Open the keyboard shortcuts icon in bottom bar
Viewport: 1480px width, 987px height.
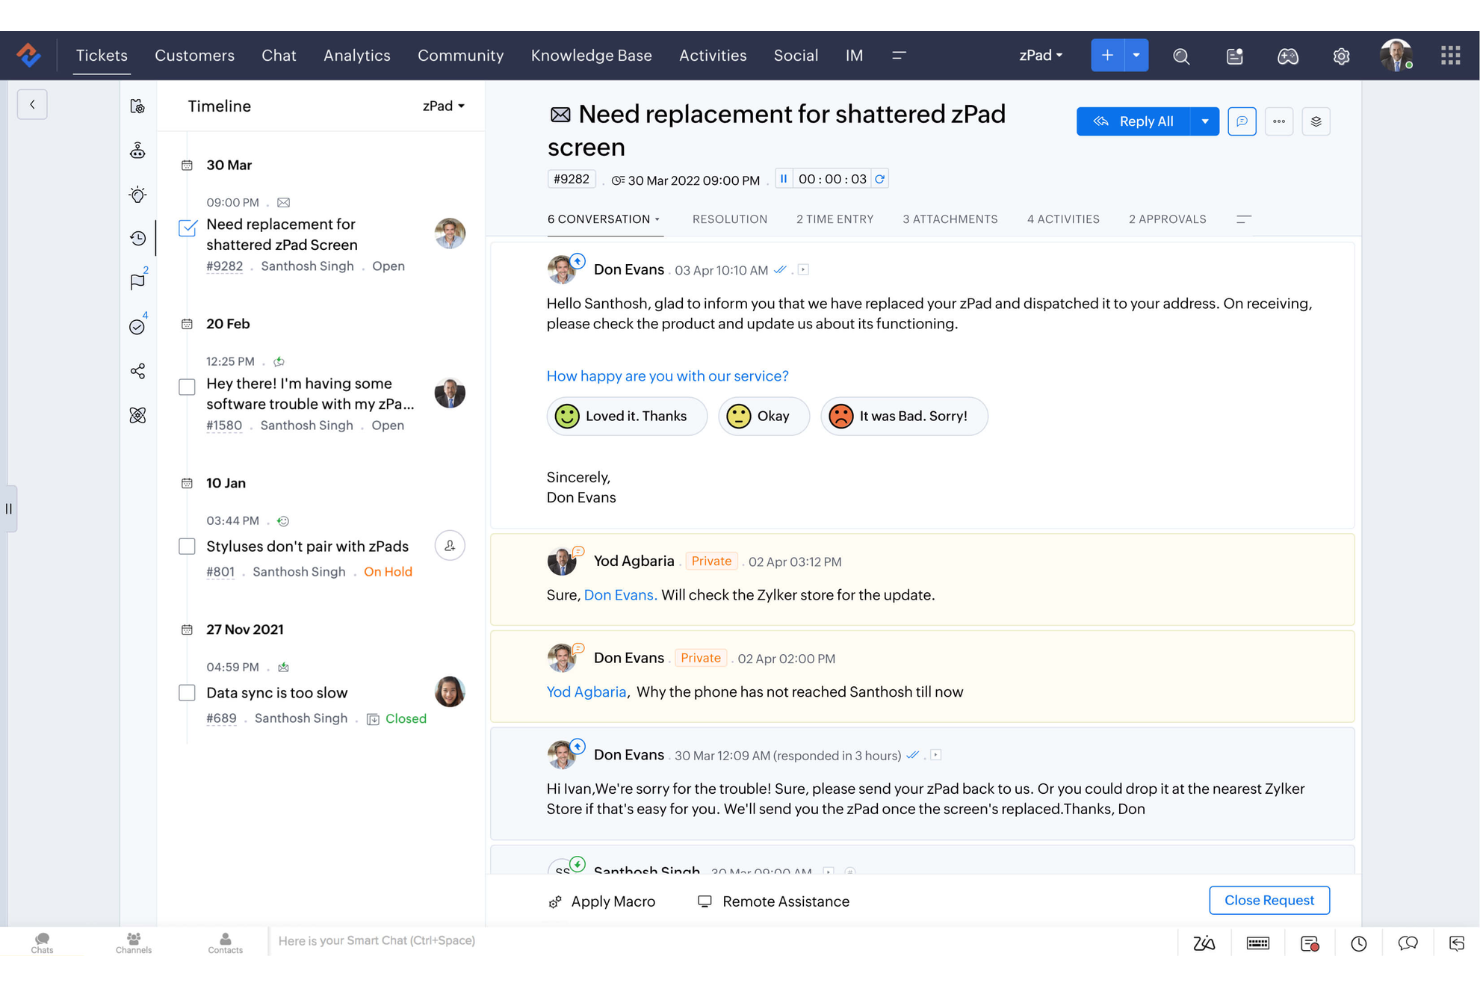coord(1257,942)
